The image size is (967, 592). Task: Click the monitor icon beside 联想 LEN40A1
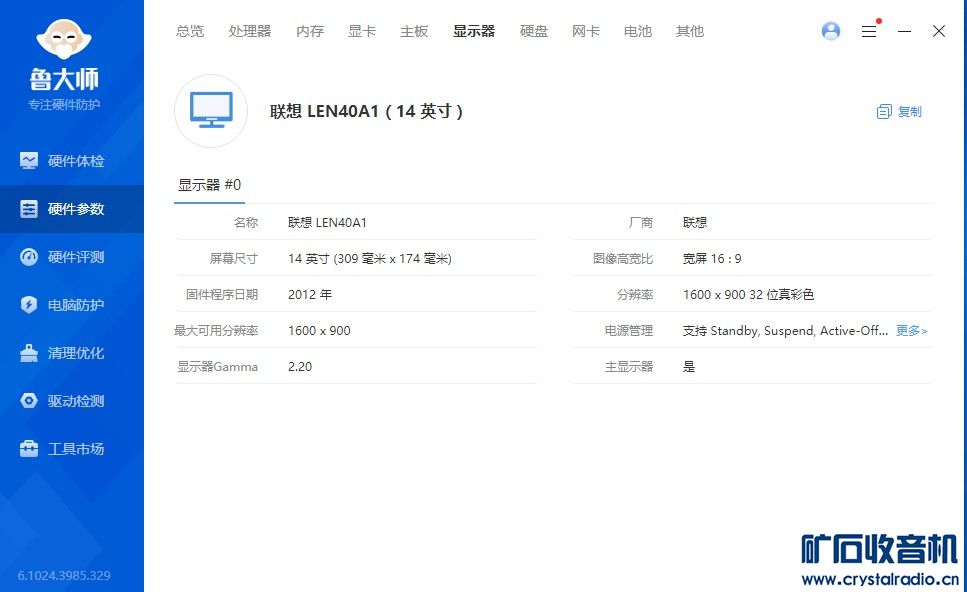[x=211, y=111]
